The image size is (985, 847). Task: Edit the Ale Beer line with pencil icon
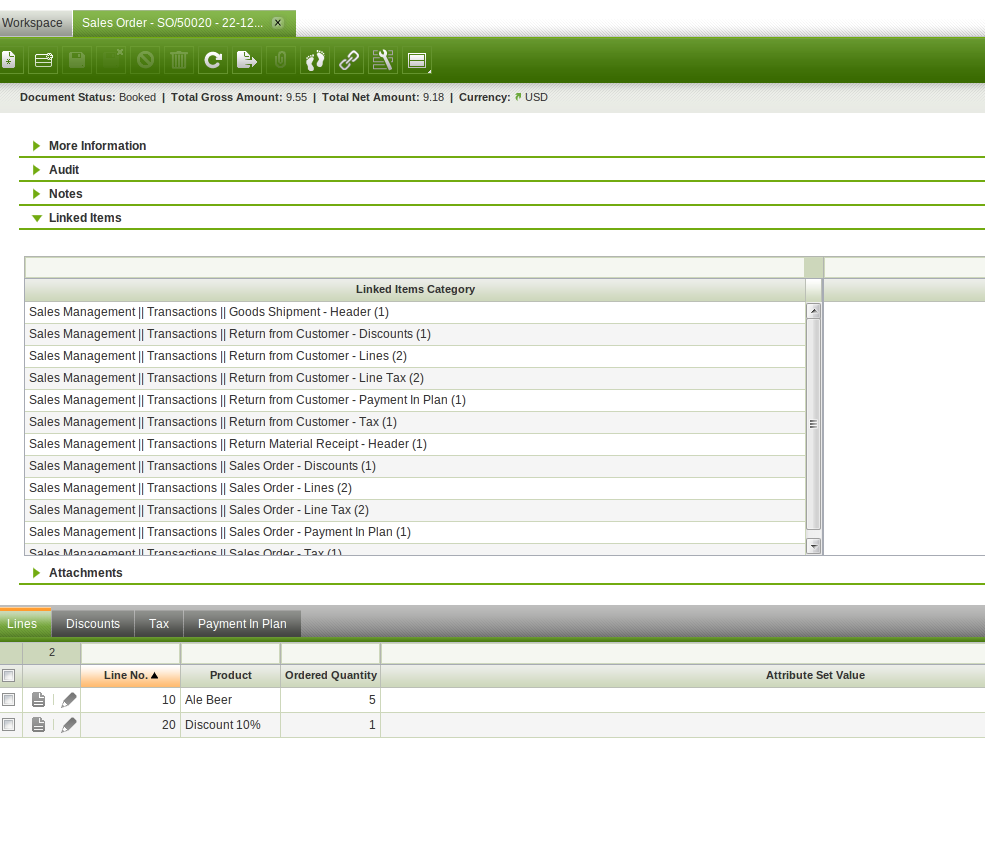coord(68,700)
